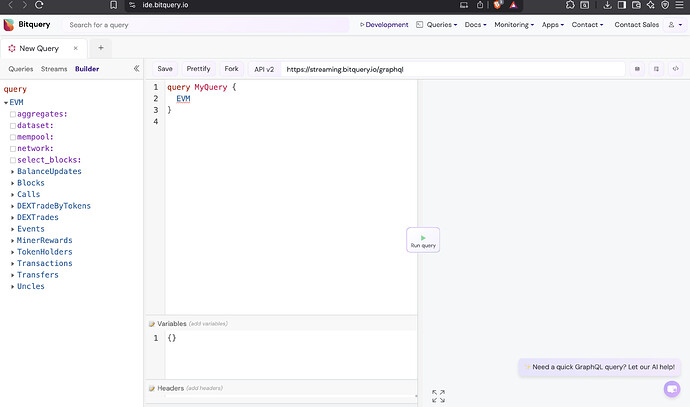690x407 pixels.
Task: Check the dataset: checkbox
Action: click(x=13, y=126)
